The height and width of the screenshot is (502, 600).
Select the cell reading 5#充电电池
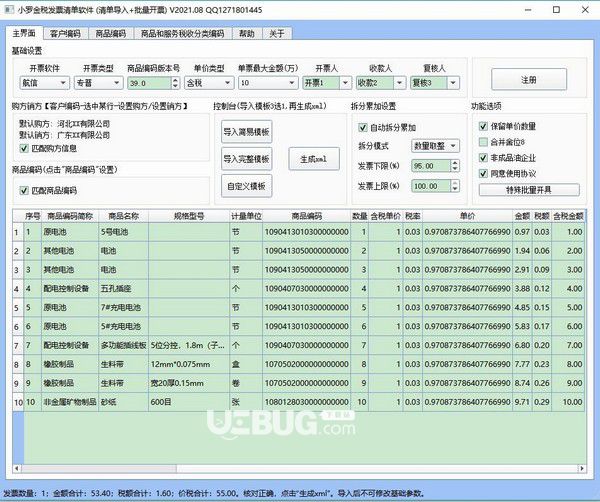(x=124, y=326)
